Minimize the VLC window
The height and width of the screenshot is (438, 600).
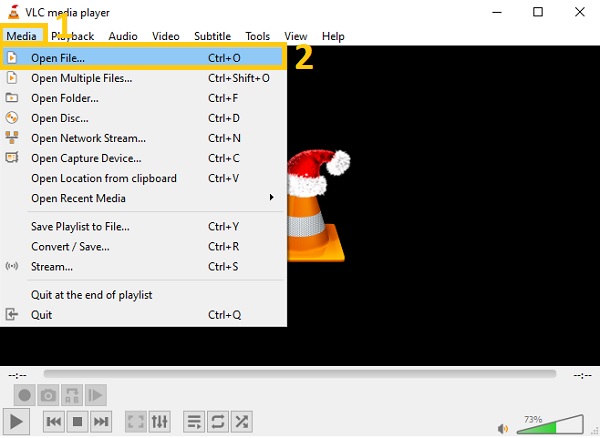(497, 12)
